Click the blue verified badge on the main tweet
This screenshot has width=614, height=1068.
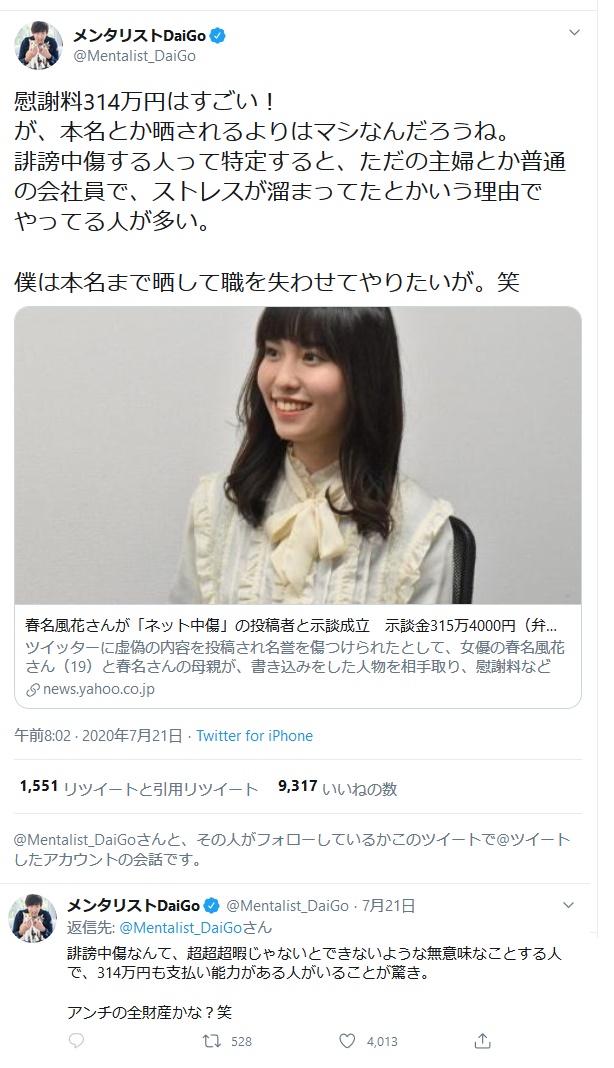point(218,35)
